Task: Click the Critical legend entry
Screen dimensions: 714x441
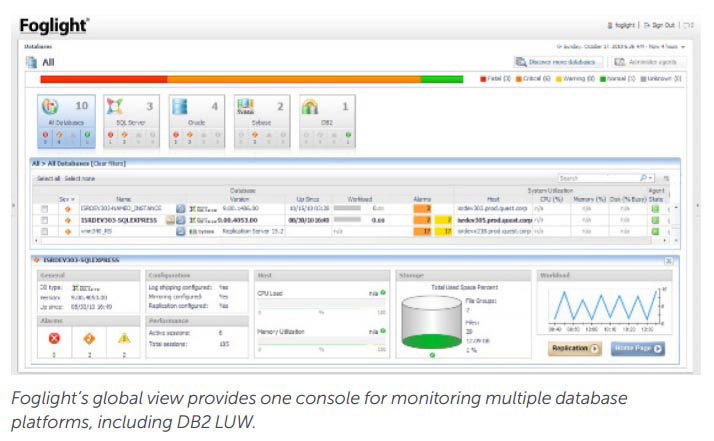Action: pos(533,79)
